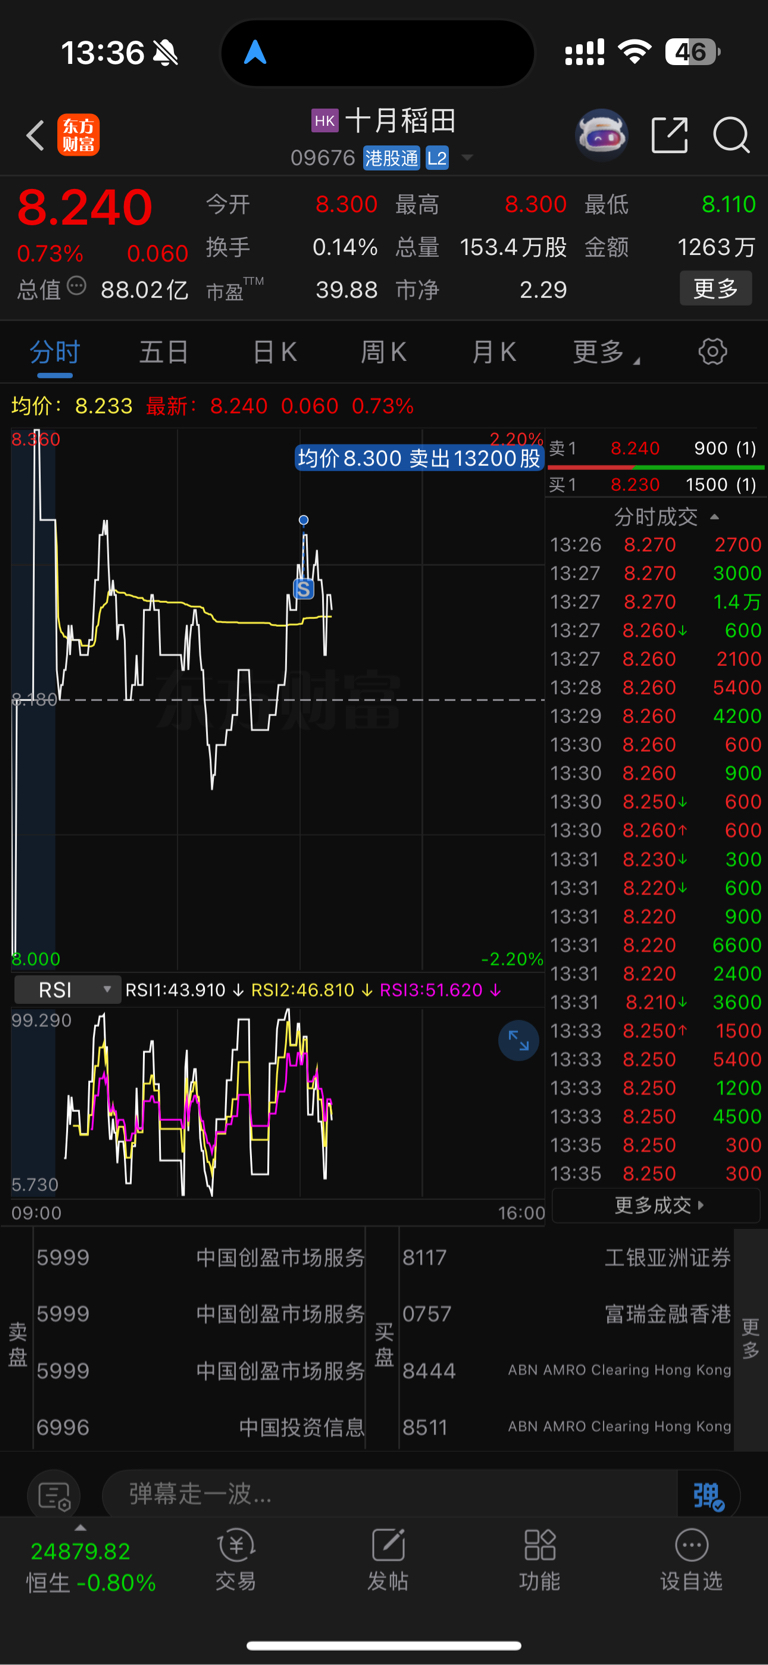
Task: Open the danmaku list settings icon
Action: (54, 1496)
